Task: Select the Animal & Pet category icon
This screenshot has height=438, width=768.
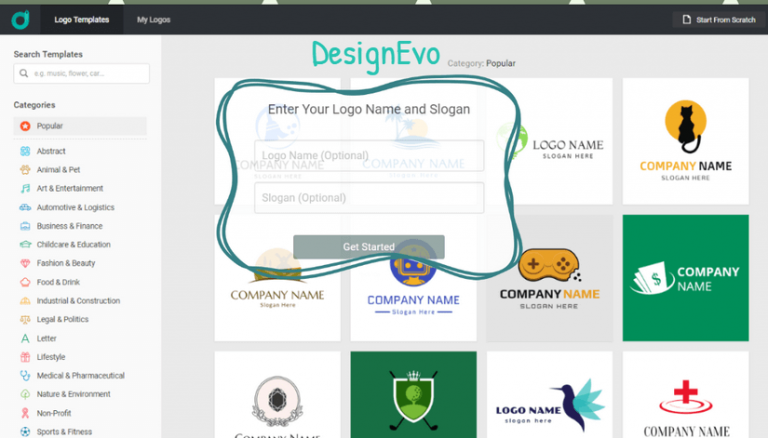Action: (x=24, y=170)
